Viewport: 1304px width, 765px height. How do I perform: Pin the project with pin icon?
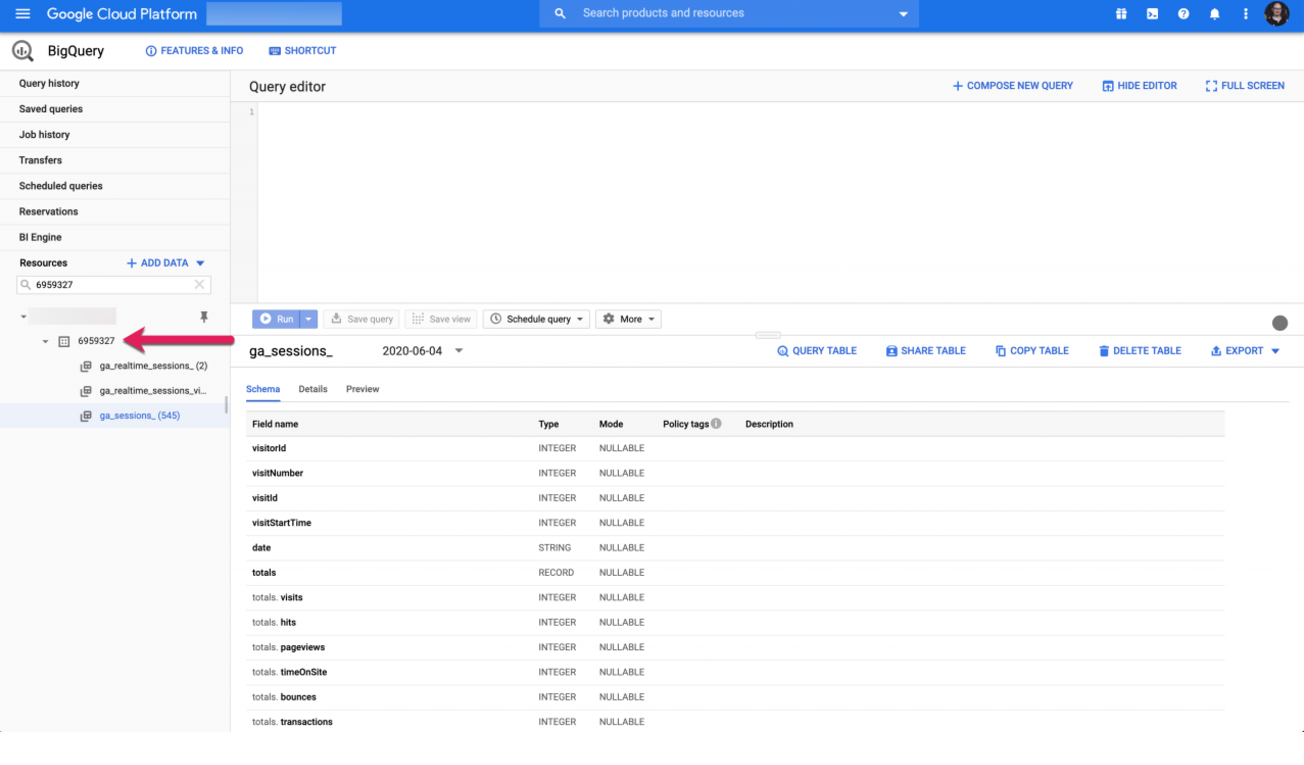204,317
